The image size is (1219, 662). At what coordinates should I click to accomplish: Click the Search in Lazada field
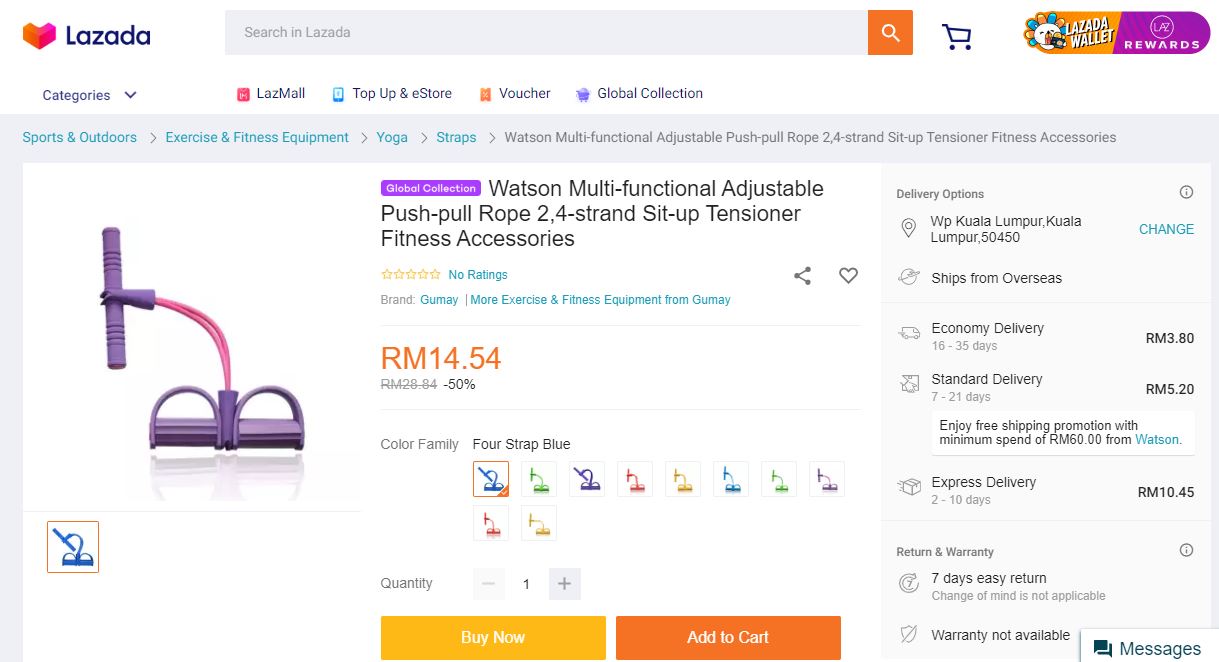pos(546,33)
